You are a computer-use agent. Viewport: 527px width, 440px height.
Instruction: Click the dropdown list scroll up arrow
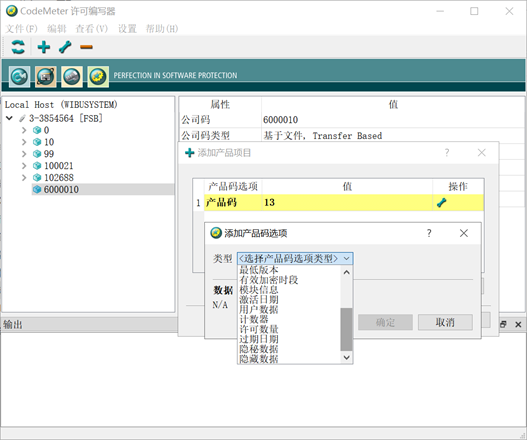[347, 272]
